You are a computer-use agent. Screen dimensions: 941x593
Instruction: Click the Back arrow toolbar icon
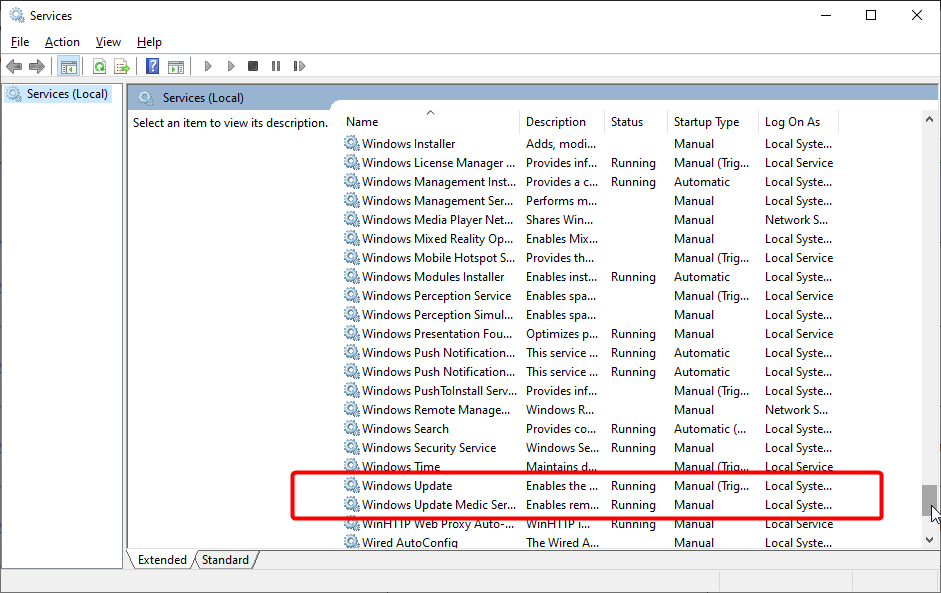coord(14,66)
